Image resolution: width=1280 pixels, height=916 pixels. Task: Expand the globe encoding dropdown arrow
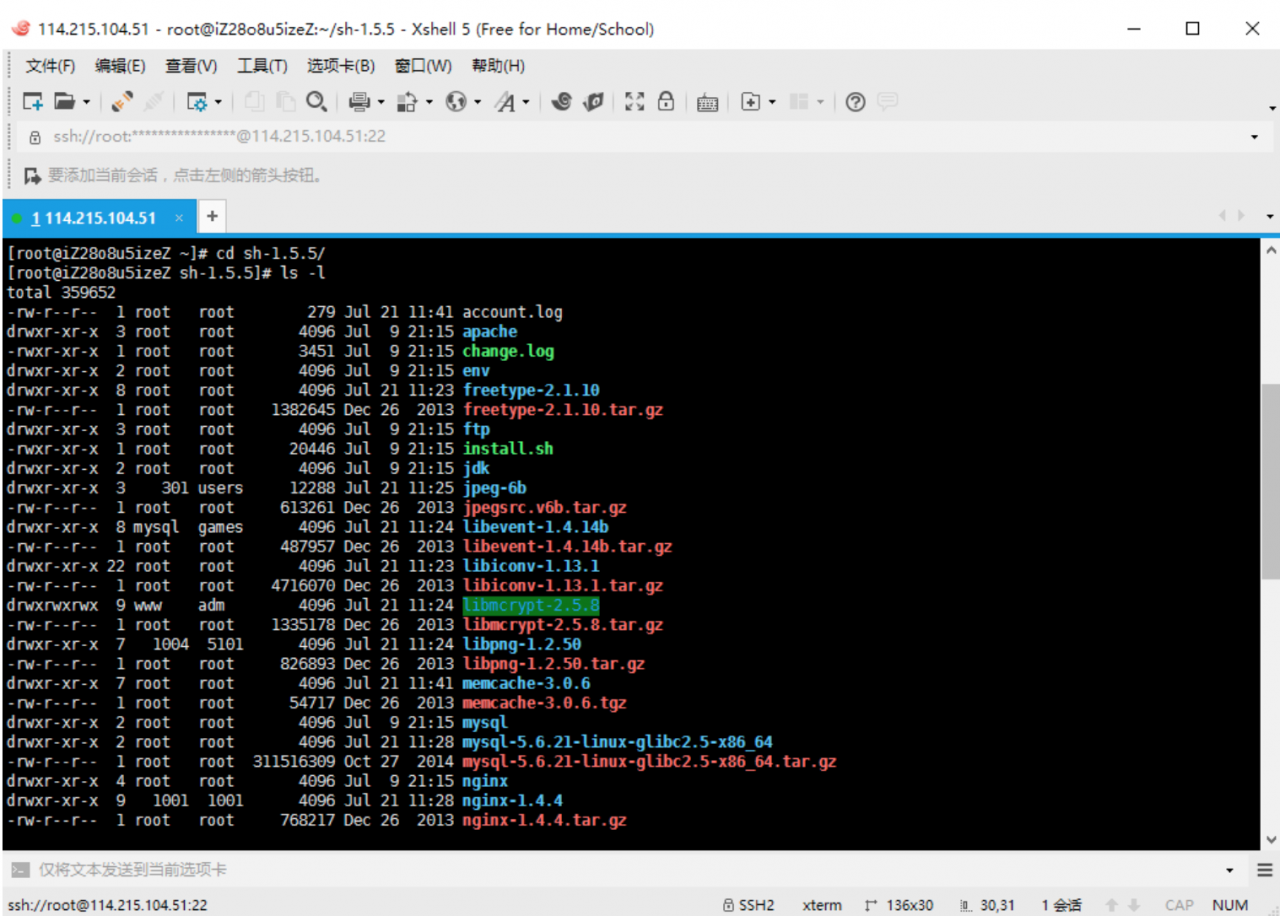point(477,102)
